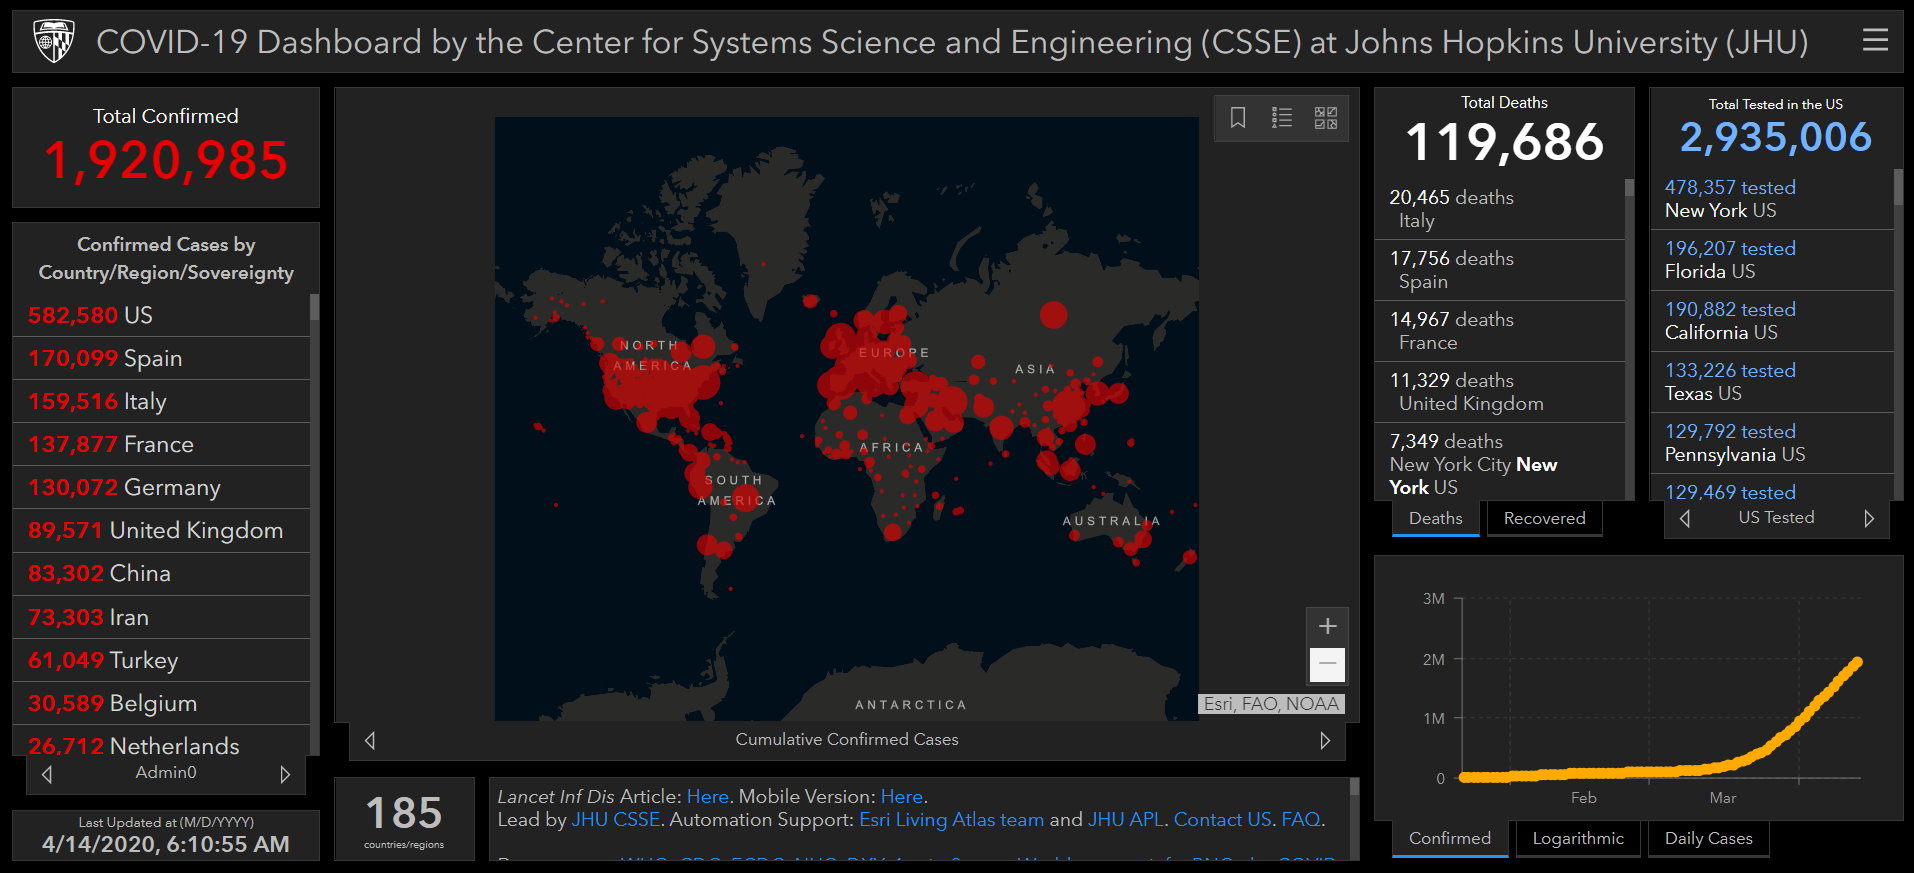This screenshot has height=873, width=1914.
Task: Click the Johns Hopkins shield logo
Action: [54, 42]
